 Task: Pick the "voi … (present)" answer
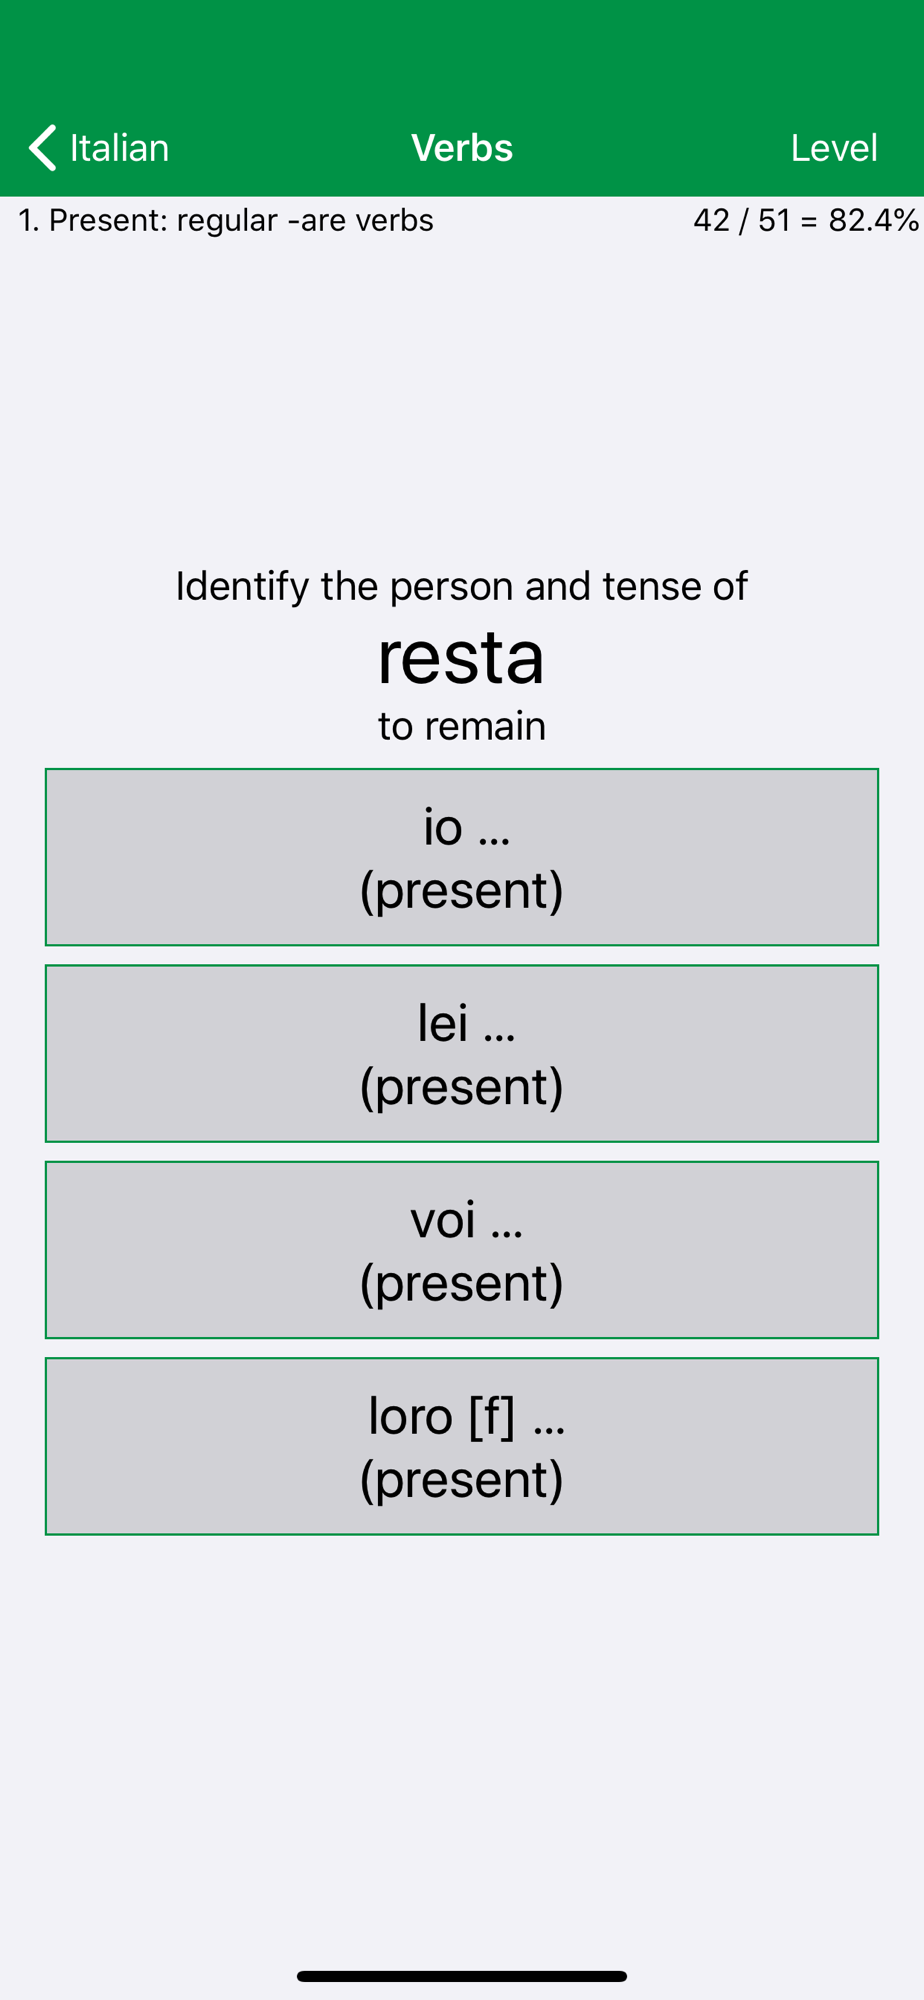coord(462,1250)
